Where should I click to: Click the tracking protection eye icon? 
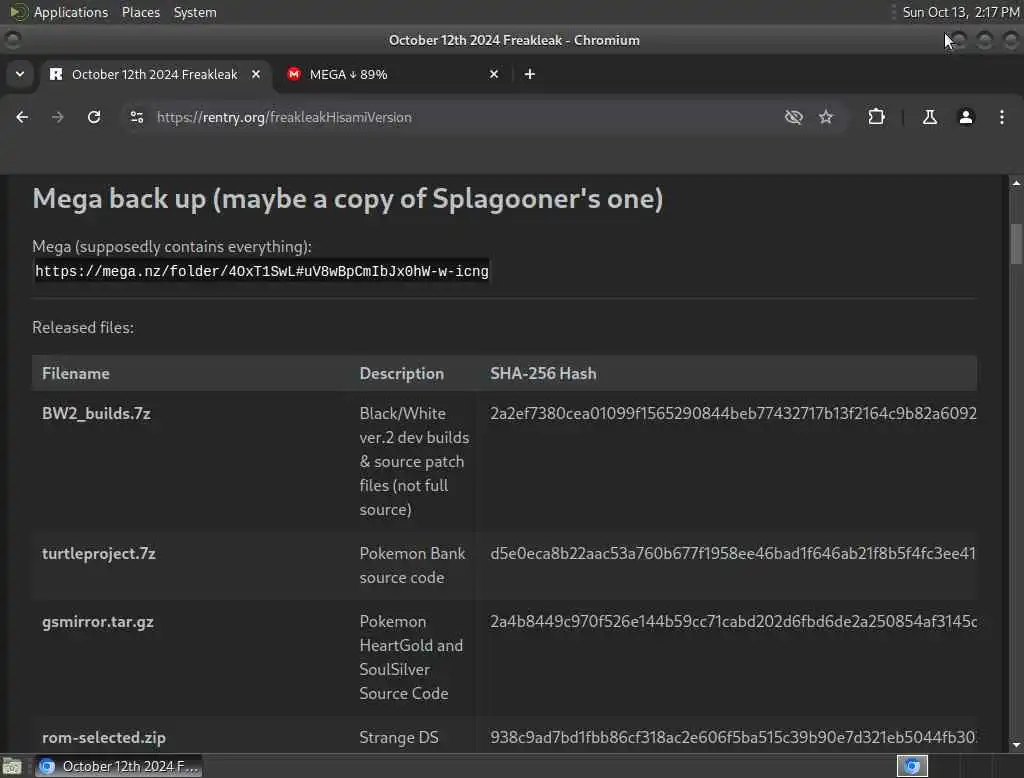[x=793, y=117]
